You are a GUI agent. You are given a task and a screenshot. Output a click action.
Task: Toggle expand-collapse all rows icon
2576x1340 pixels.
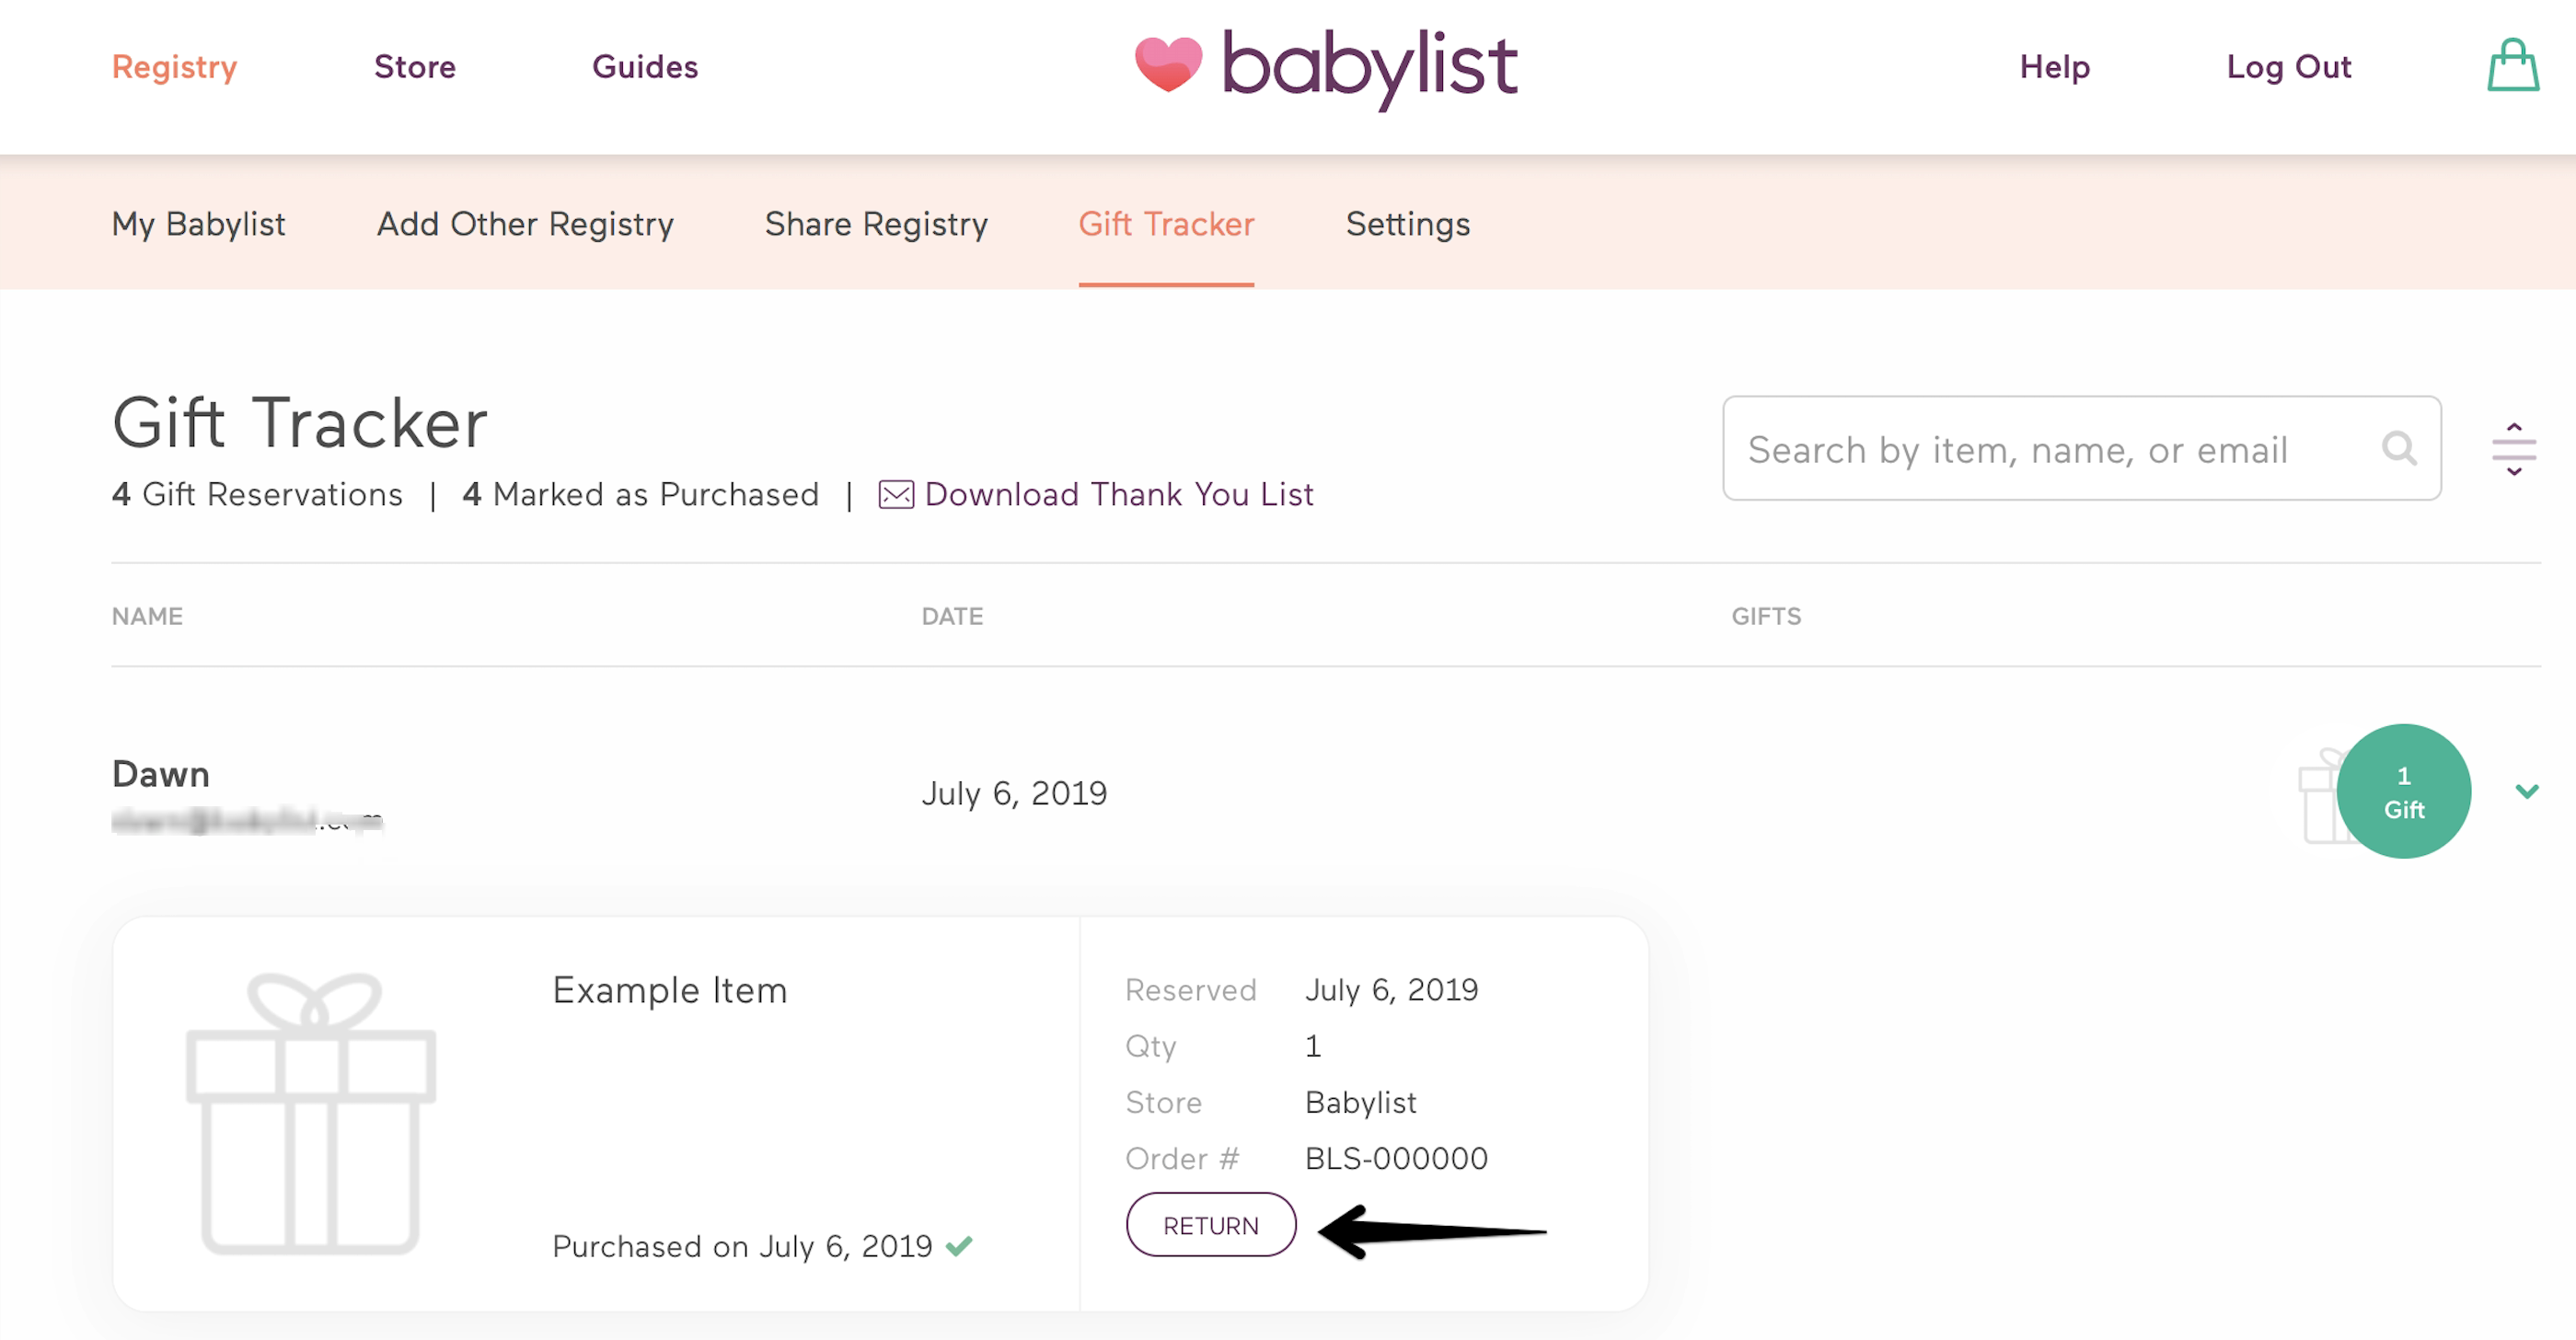[x=2513, y=449]
